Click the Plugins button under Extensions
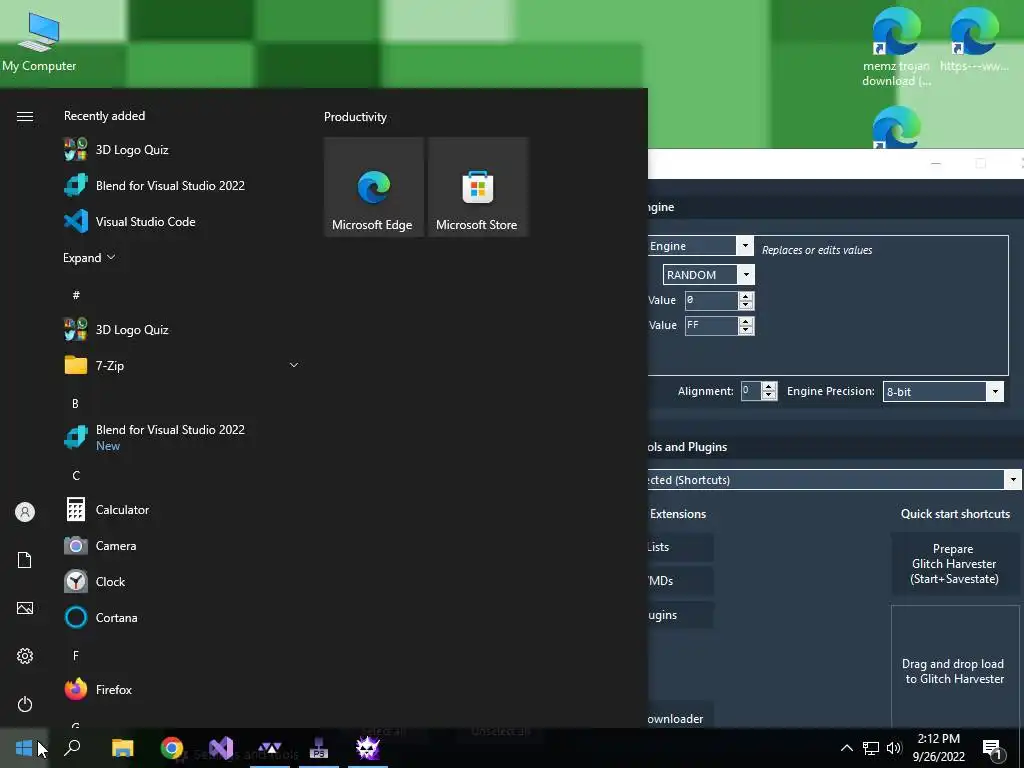The height and width of the screenshot is (768, 1024). [x=680, y=615]
